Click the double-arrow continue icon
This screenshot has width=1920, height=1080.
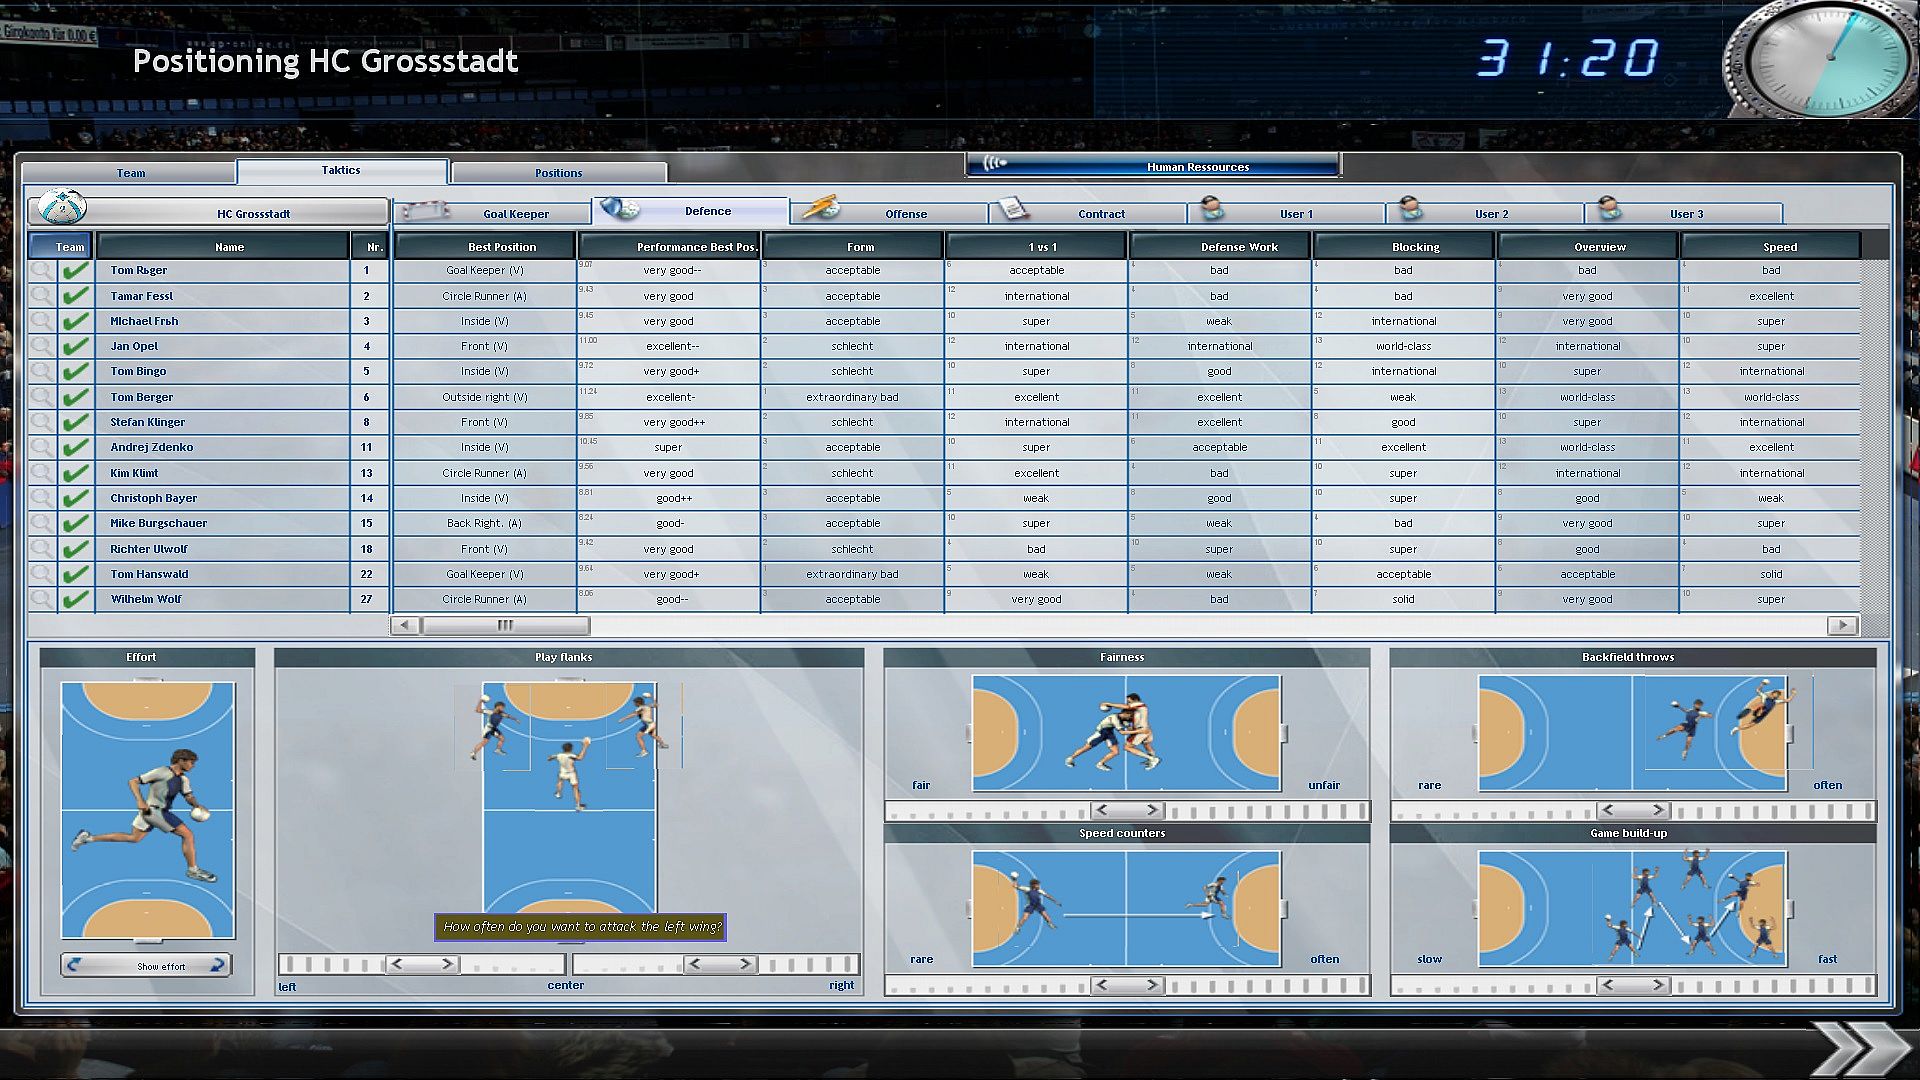click(1858, 1049)
